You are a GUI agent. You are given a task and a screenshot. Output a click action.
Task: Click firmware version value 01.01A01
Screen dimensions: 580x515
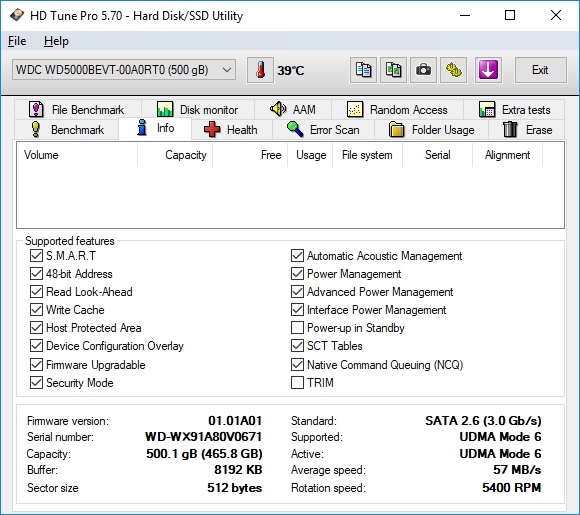[x=235, y=421]
